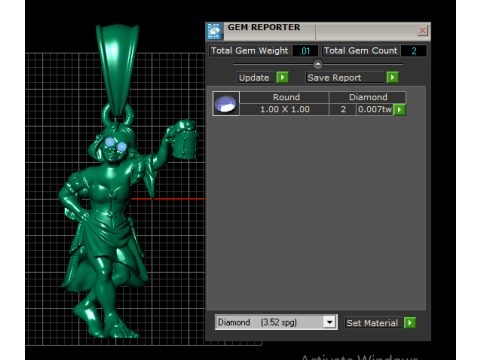Click the green arrow next to Set Material

[x=410, y=323]
